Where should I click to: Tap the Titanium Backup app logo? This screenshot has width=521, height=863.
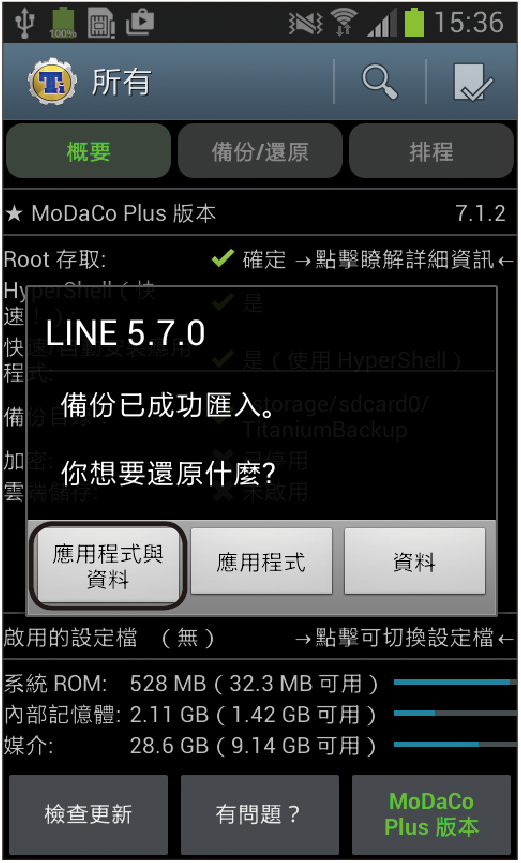tap(52, 81)
